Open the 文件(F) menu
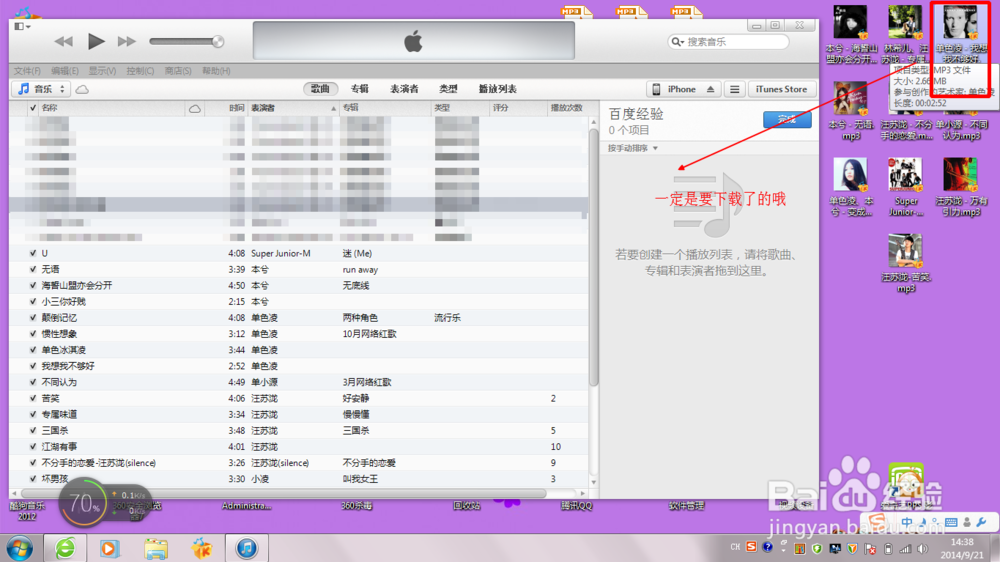 pos(27,71)
